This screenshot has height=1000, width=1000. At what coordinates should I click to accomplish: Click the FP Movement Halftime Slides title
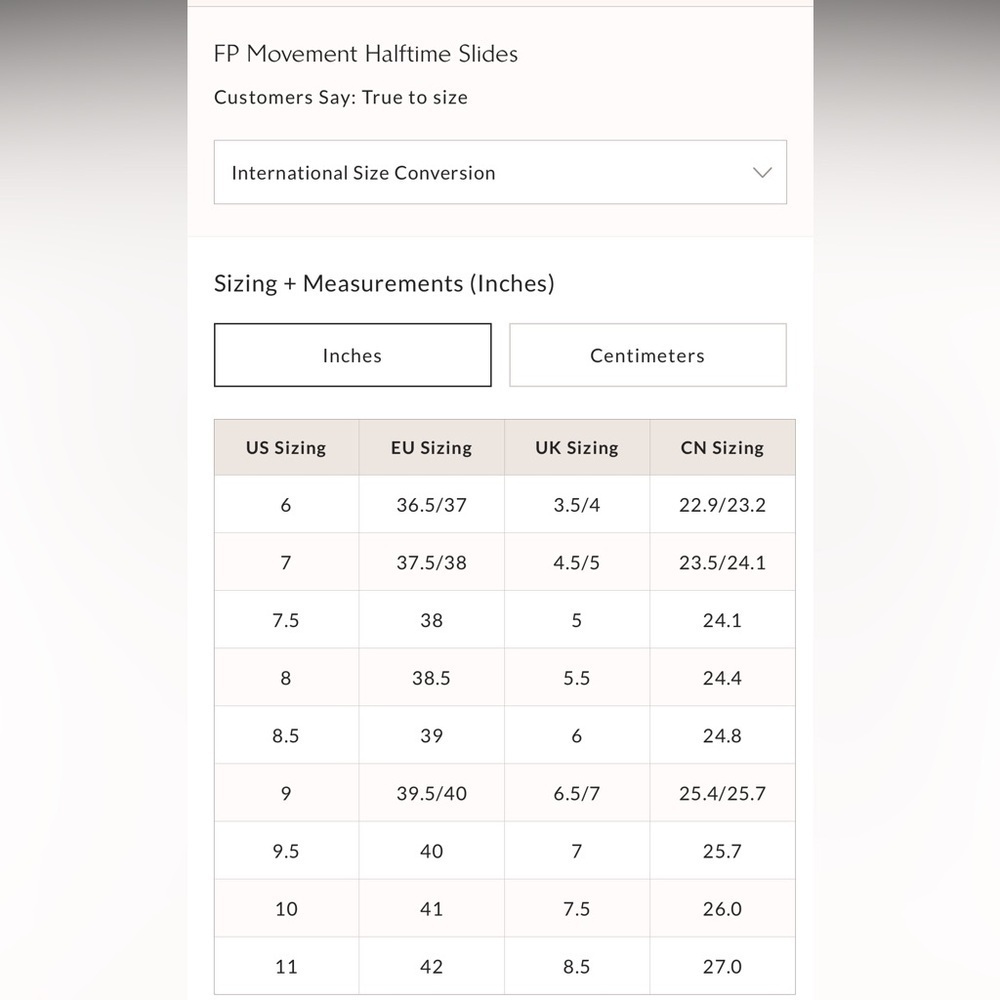366,54
